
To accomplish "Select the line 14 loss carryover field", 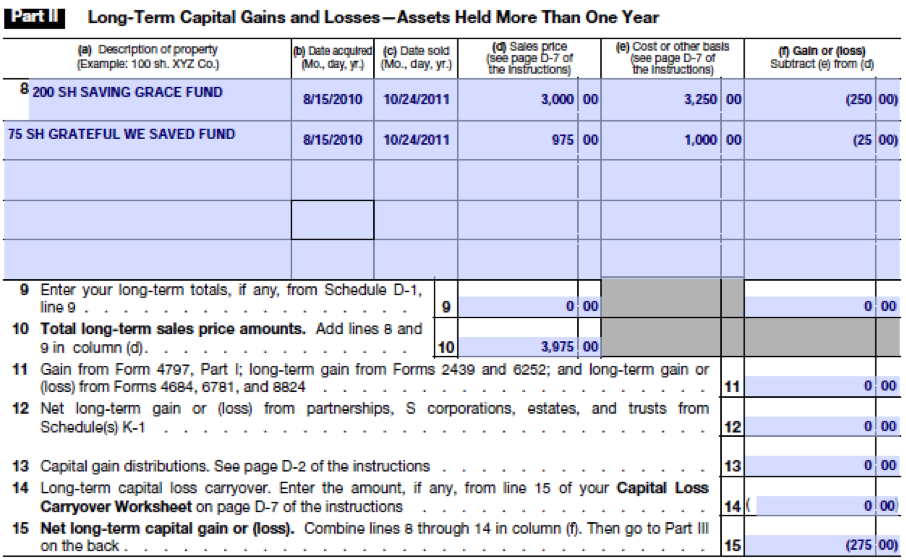I will [x=826, y=506].
